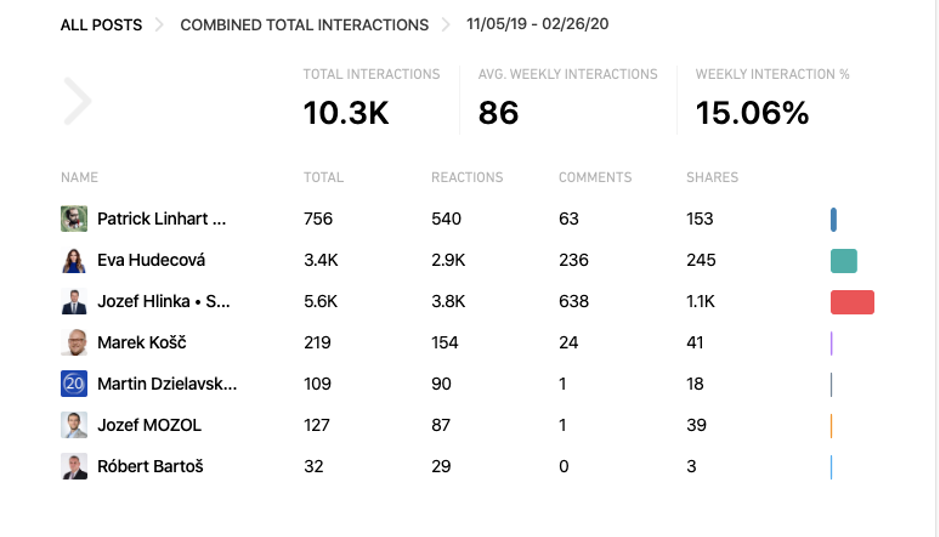This screenshot has width=939, height=537.
Task: Click Patrick Linhart's profile avatar
Action: [x=74, y=219]
